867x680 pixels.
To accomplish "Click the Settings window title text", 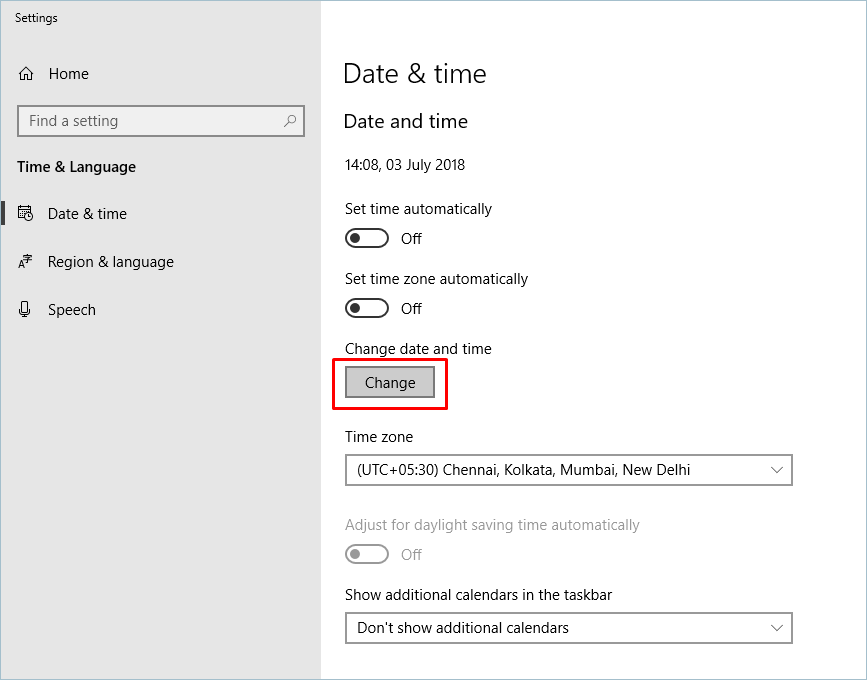I will [36, 18].
